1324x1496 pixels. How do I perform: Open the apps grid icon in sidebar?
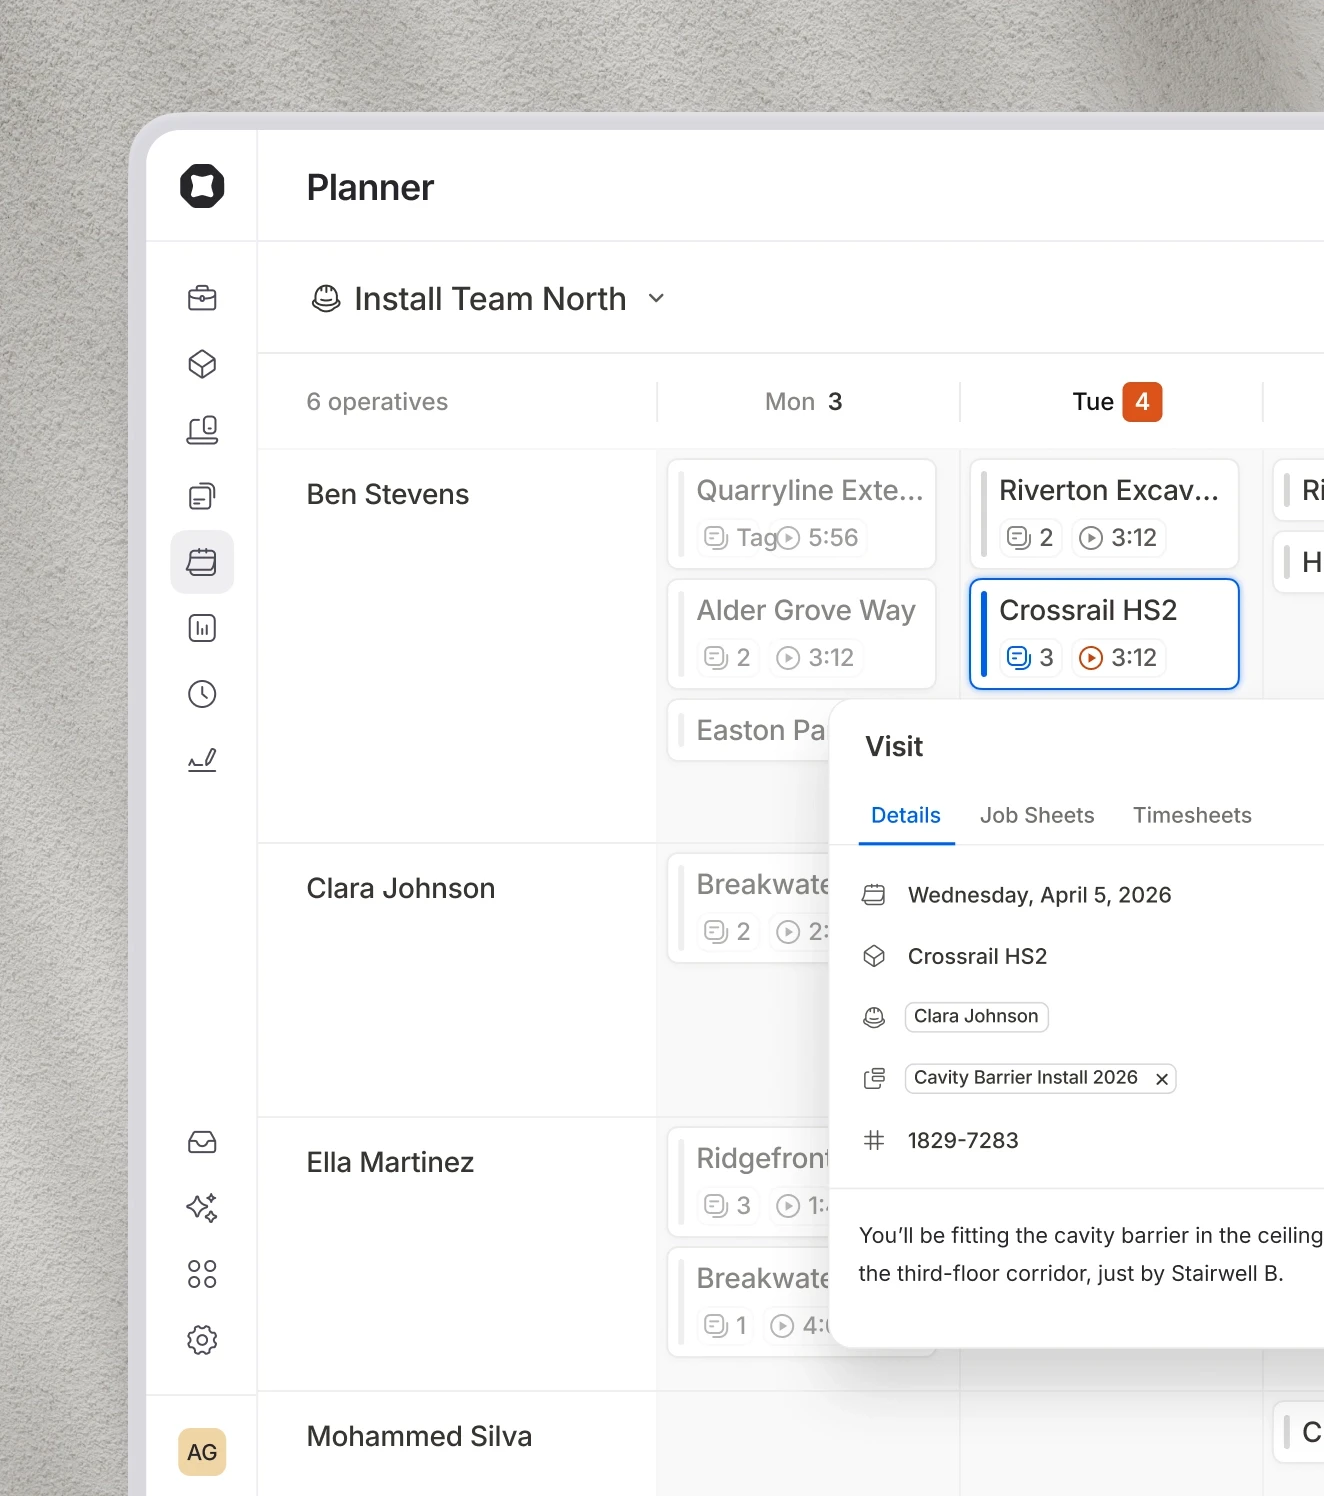(202, 1273)
